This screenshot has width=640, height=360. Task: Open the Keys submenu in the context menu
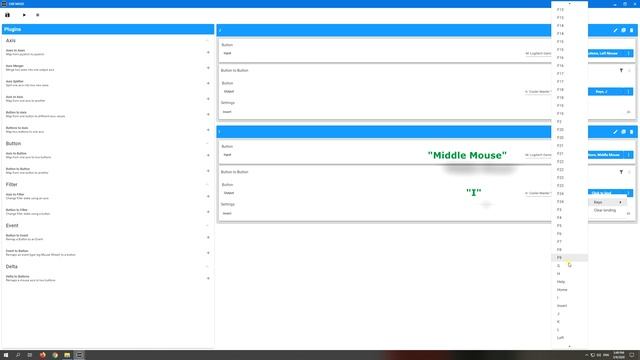pos(608,202)
